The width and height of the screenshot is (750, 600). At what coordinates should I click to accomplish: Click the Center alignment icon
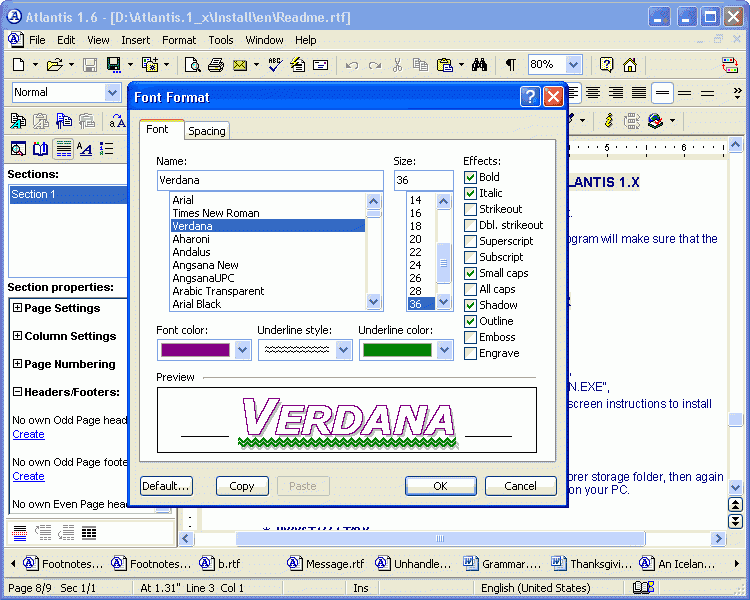(593, 92)
